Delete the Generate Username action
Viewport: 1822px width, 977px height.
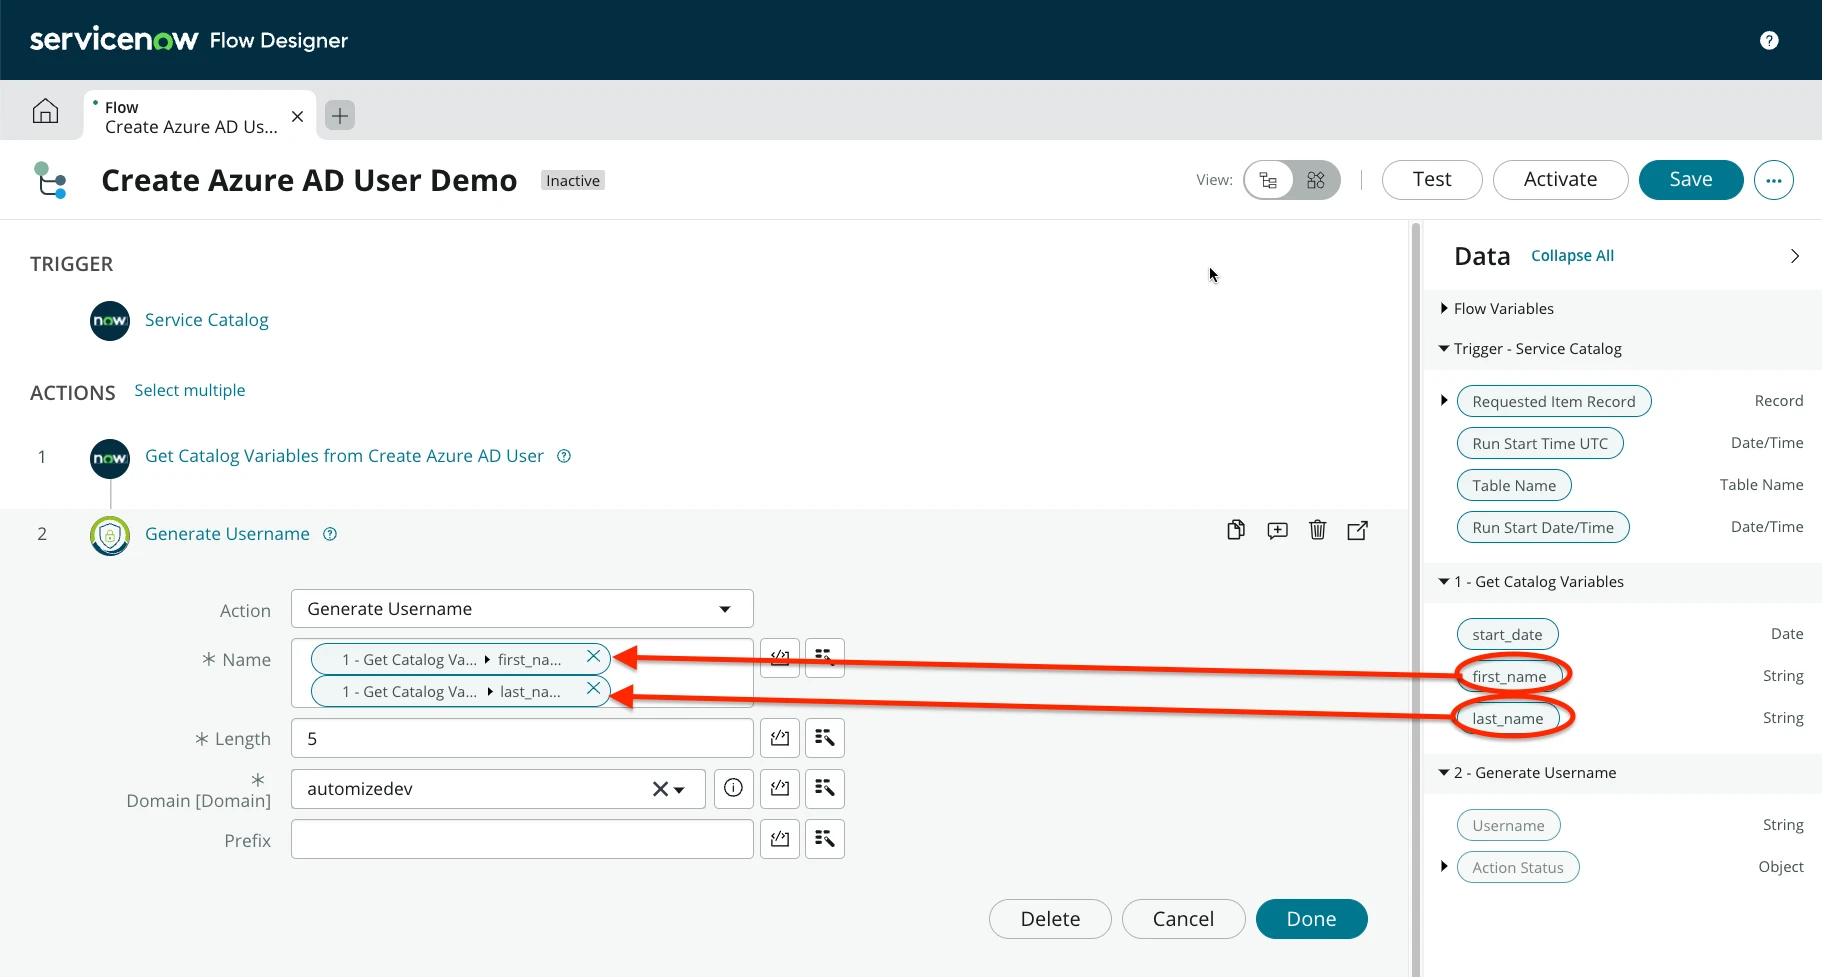click(x=1317, y=530)
